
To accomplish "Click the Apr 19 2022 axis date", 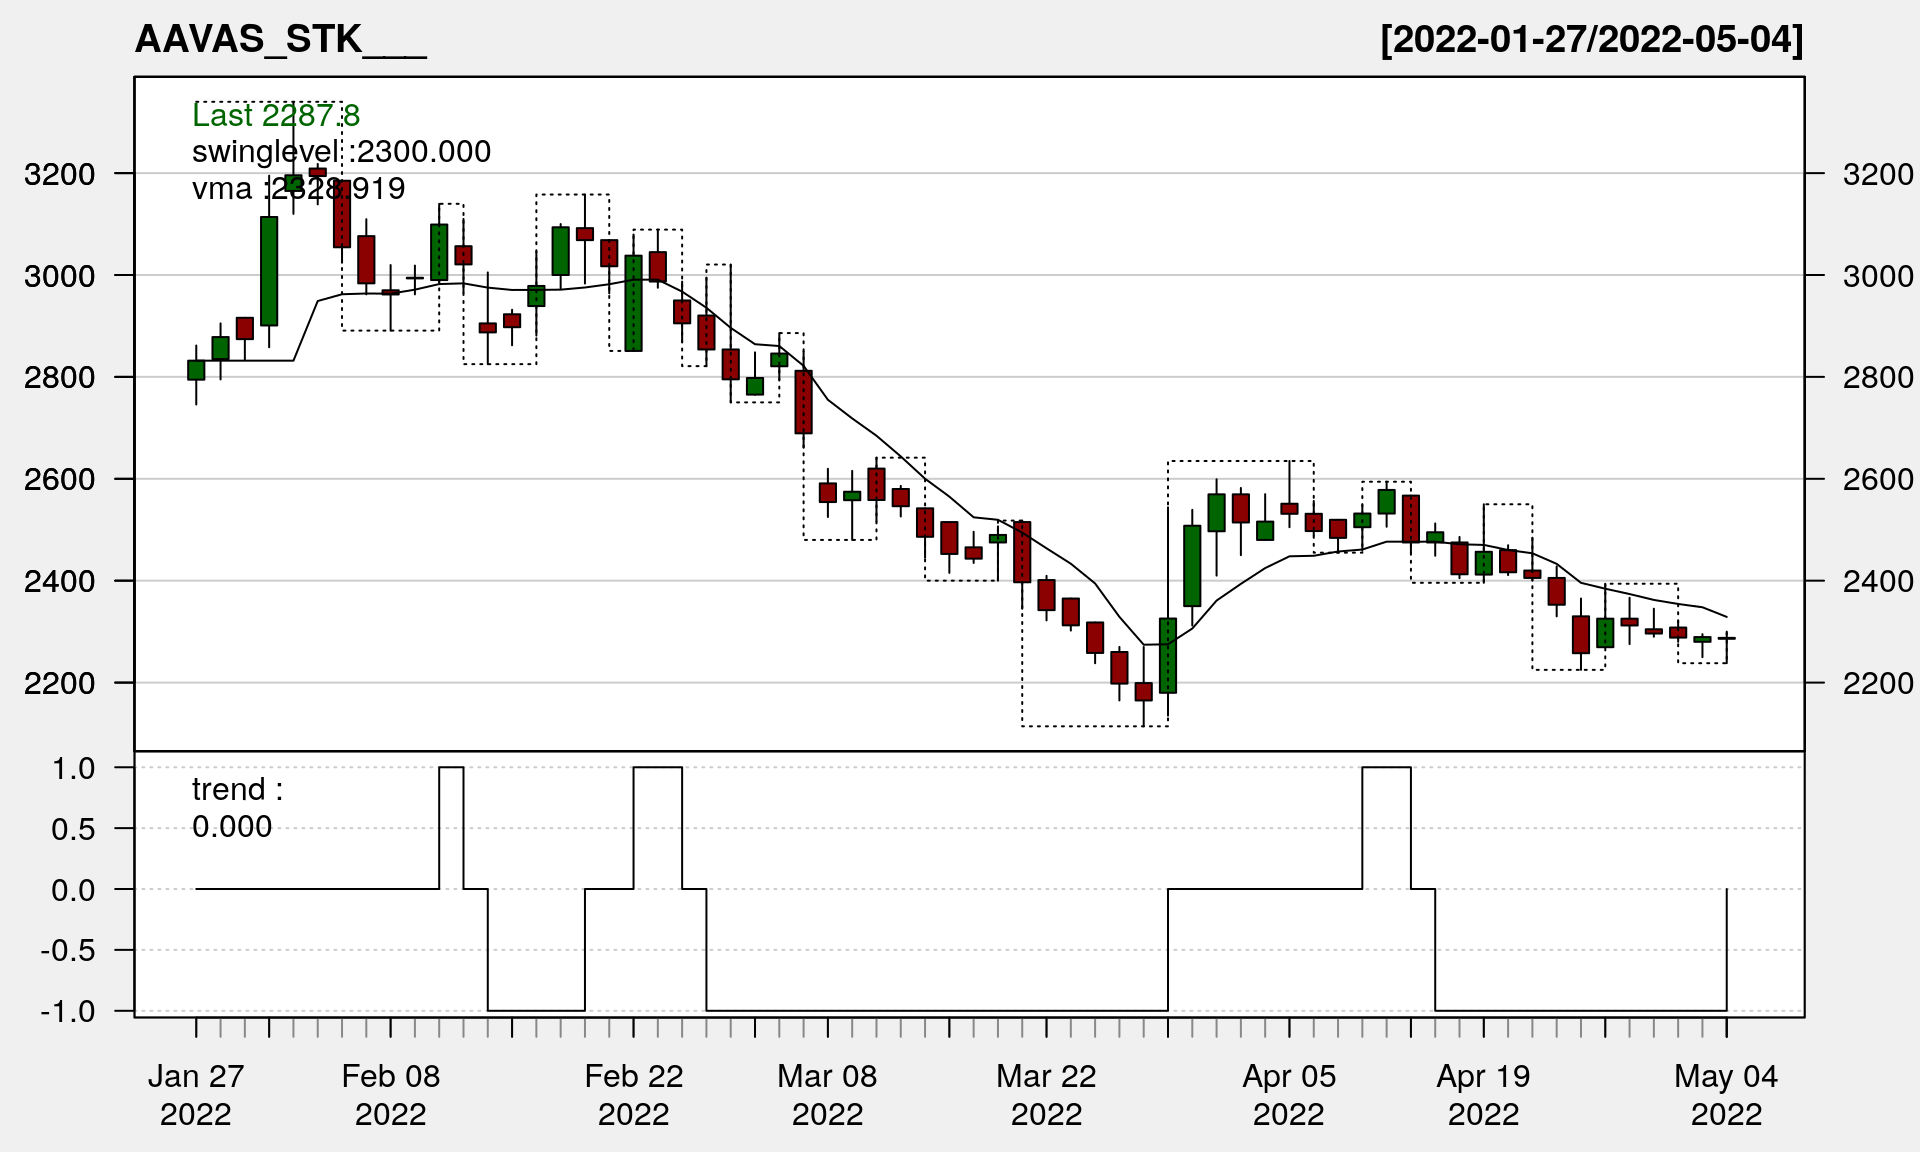I will 1483,1094.
